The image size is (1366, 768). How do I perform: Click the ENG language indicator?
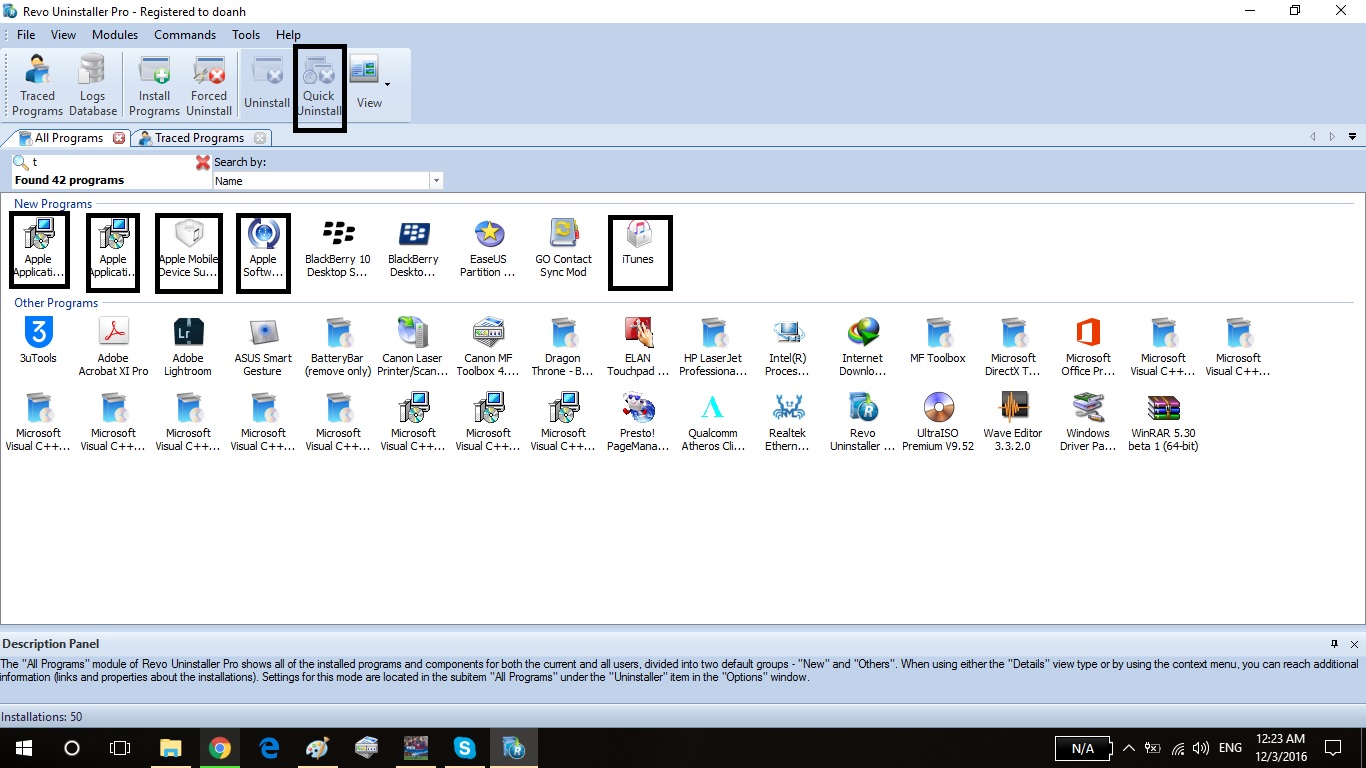coord(1231,748)
